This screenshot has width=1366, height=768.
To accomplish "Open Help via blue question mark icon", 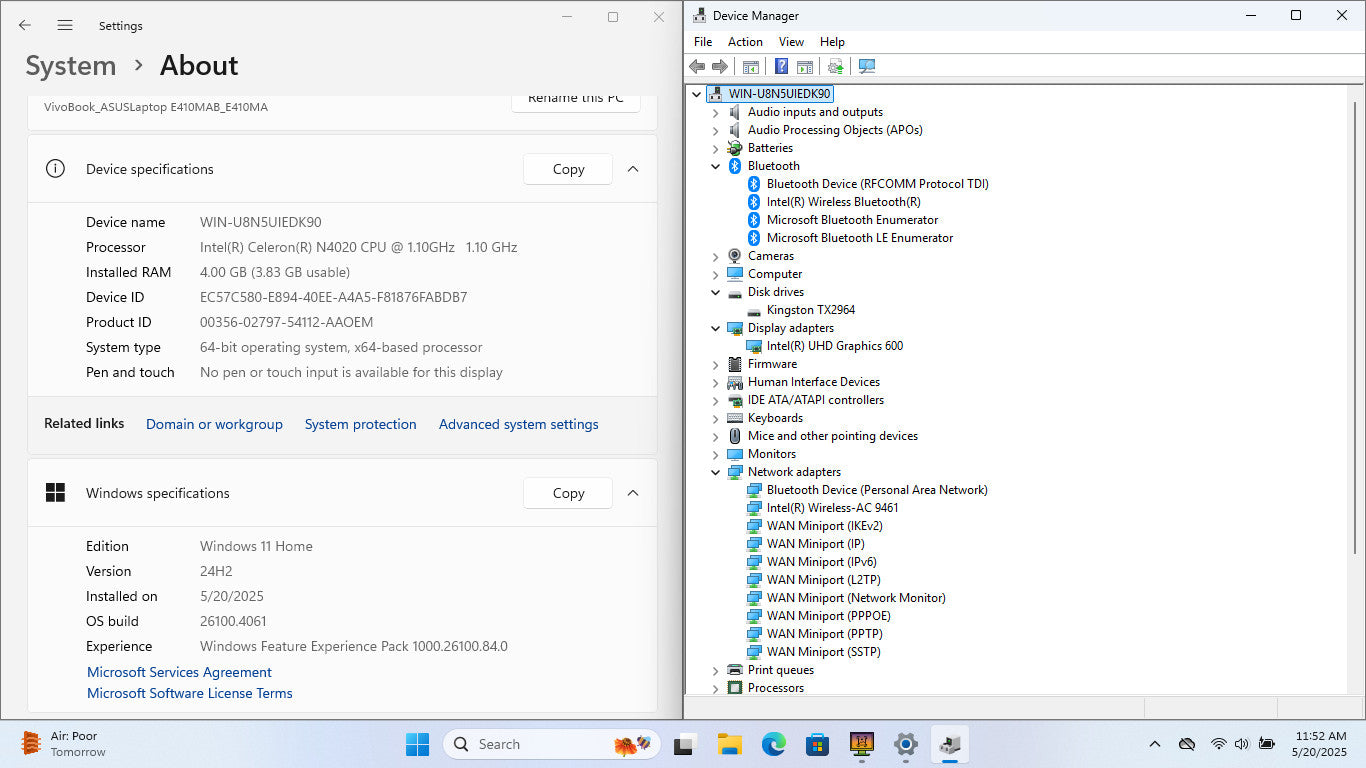I will [x=782, y=67].
